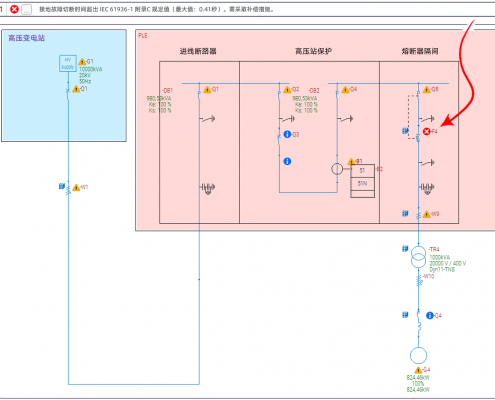This screenshot has height=400, width=495.
Task: Click the IEC 61936-1 error message text
Action: [x=157, y=9]
